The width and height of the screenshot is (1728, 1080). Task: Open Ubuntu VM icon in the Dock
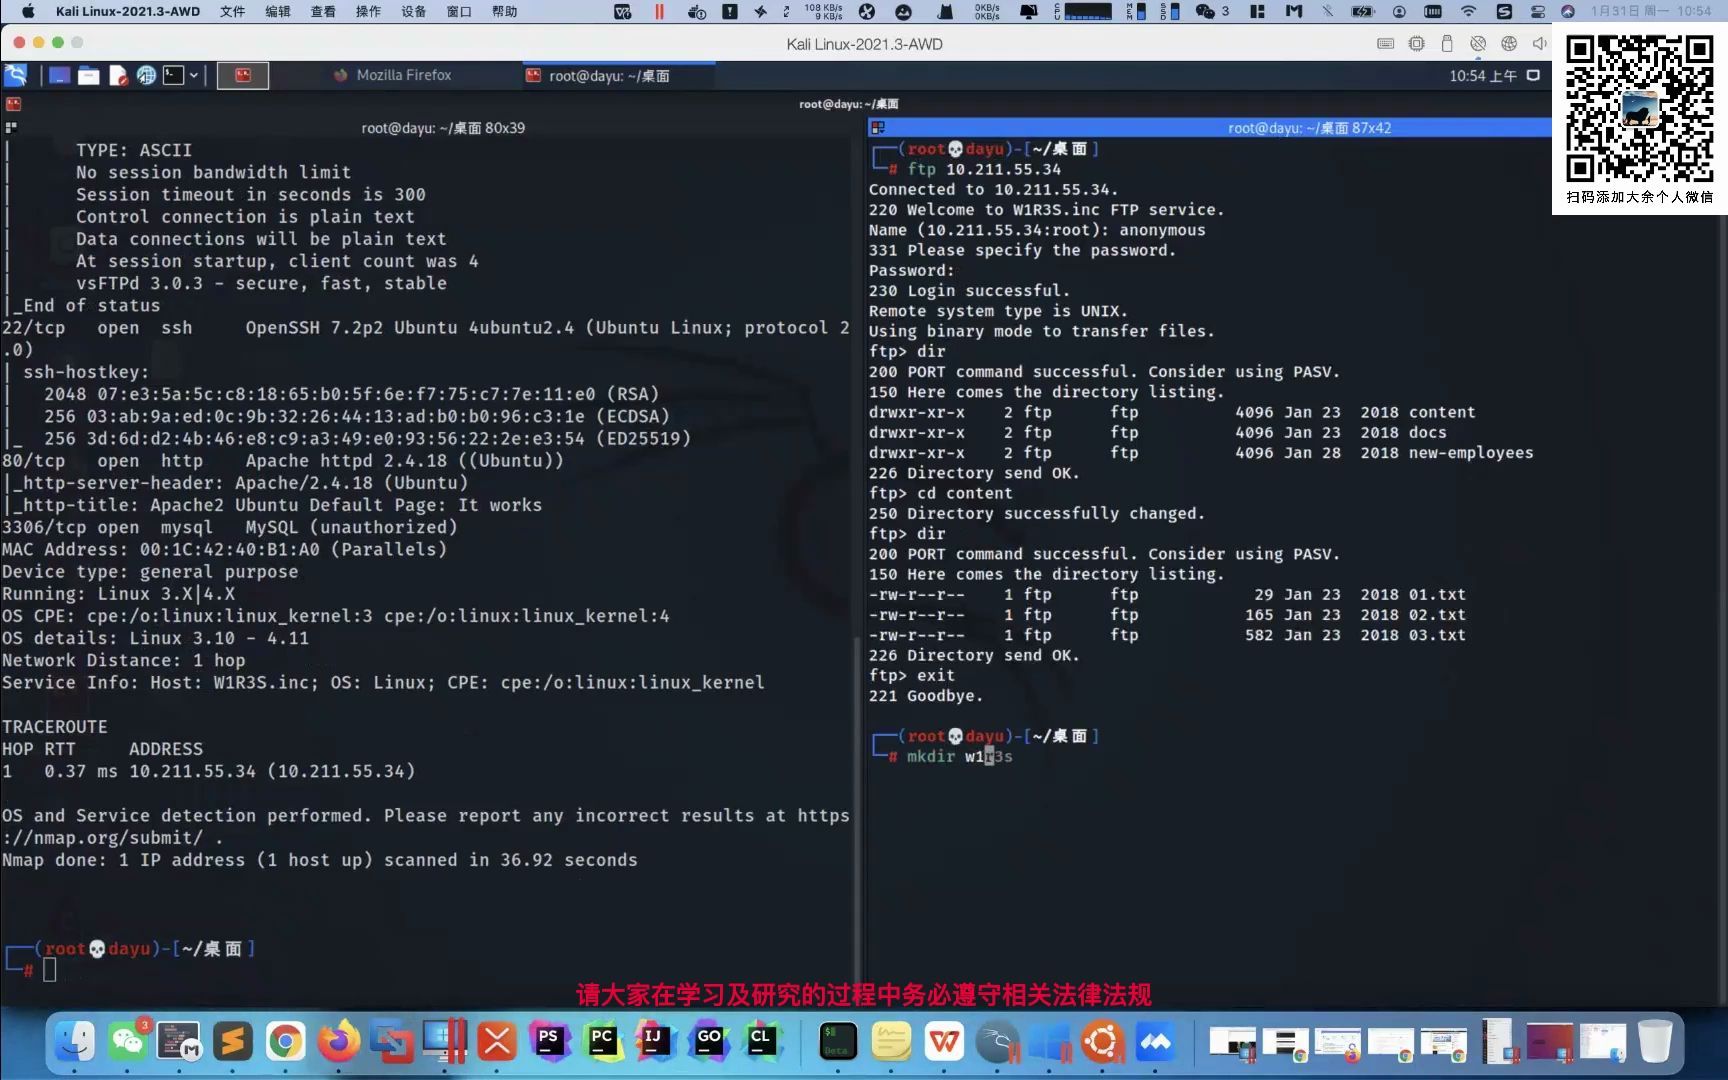point(1103,1042)
